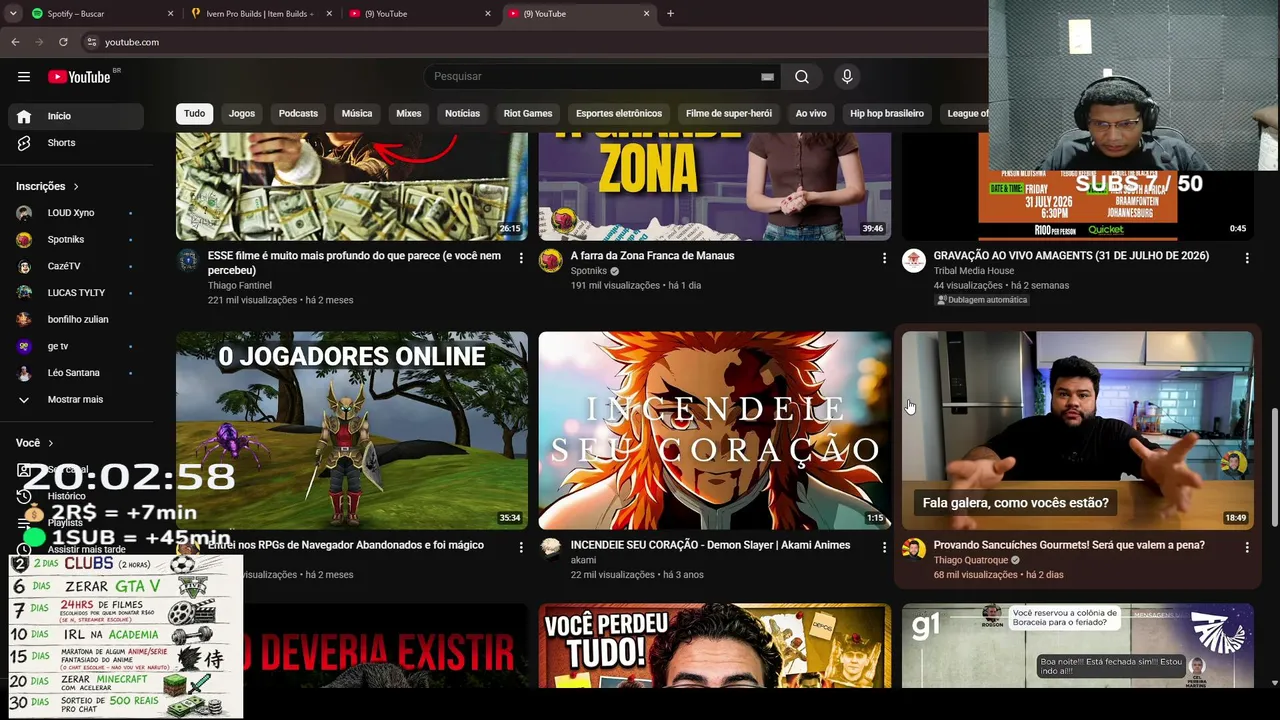The height and width of the screenshot is (720, 1280).
Task: Expand the Inscrições section
Action: tap(47, 186)
